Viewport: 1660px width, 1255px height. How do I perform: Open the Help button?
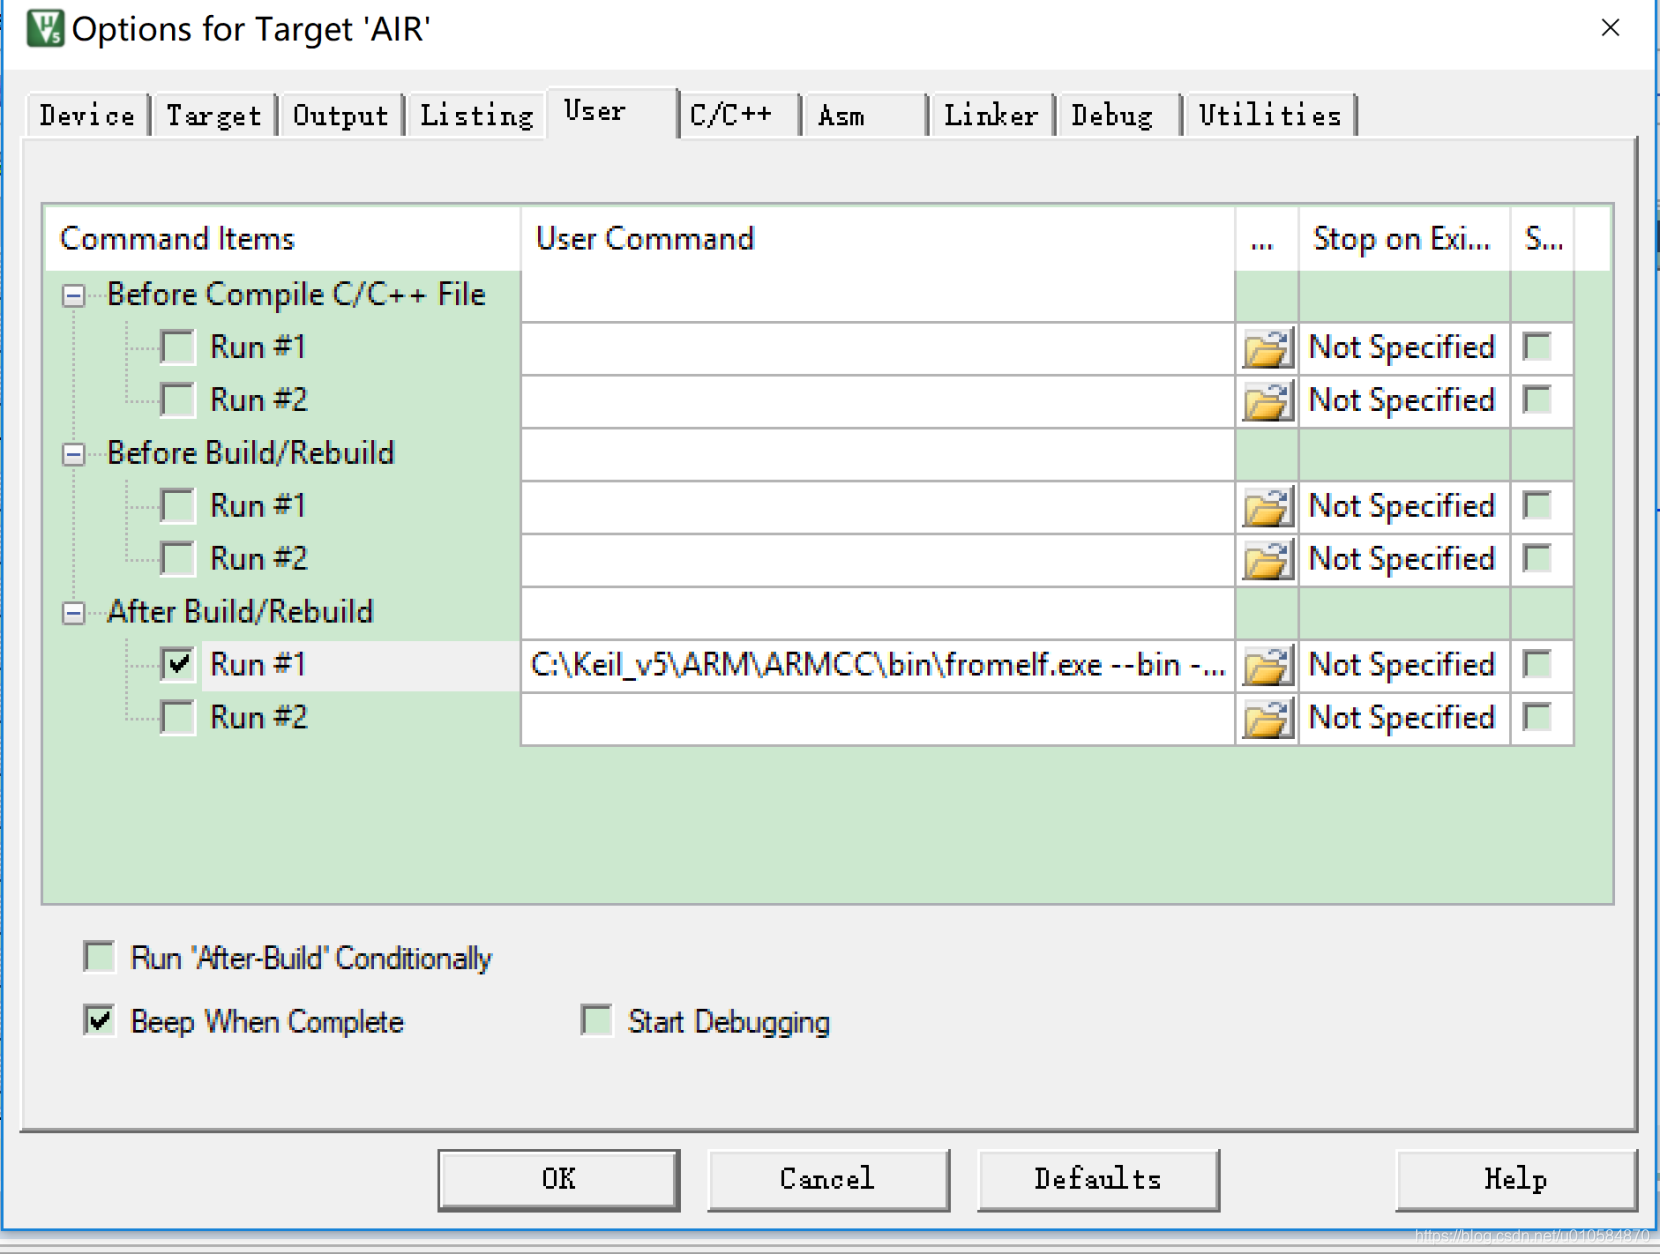[x=1516, y=1180]
